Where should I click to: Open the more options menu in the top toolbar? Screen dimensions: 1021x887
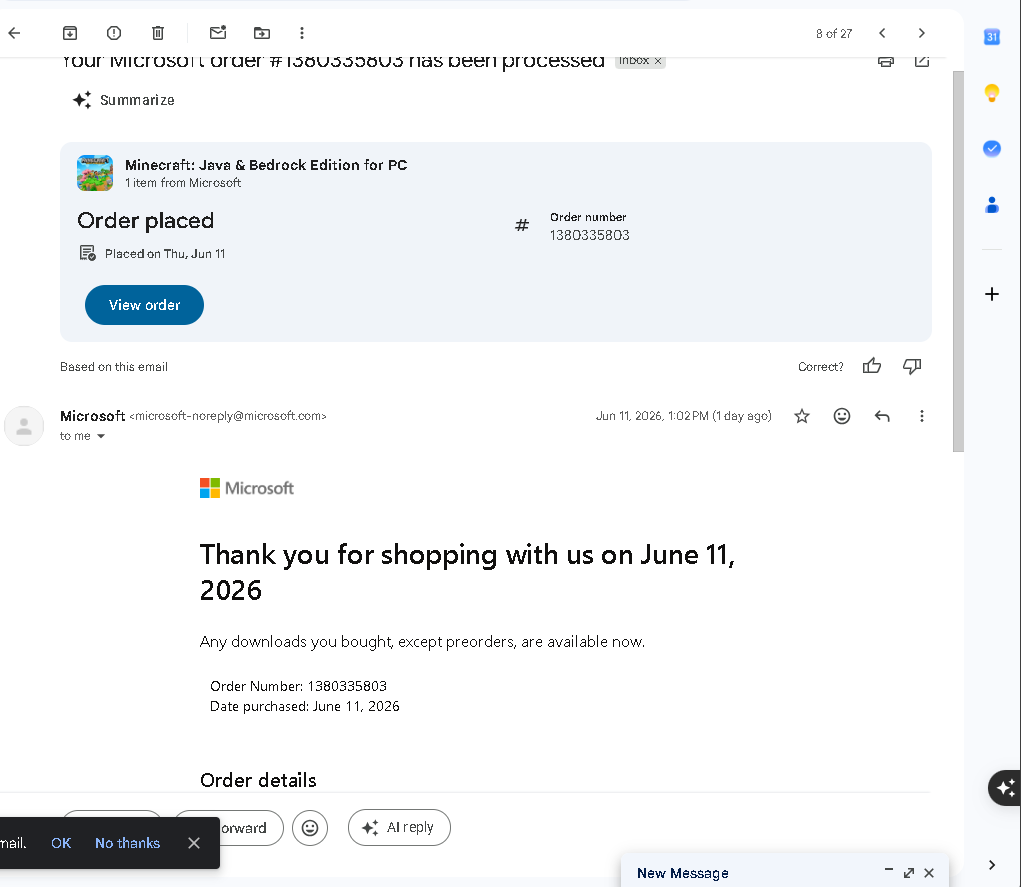tap(301, 33)
